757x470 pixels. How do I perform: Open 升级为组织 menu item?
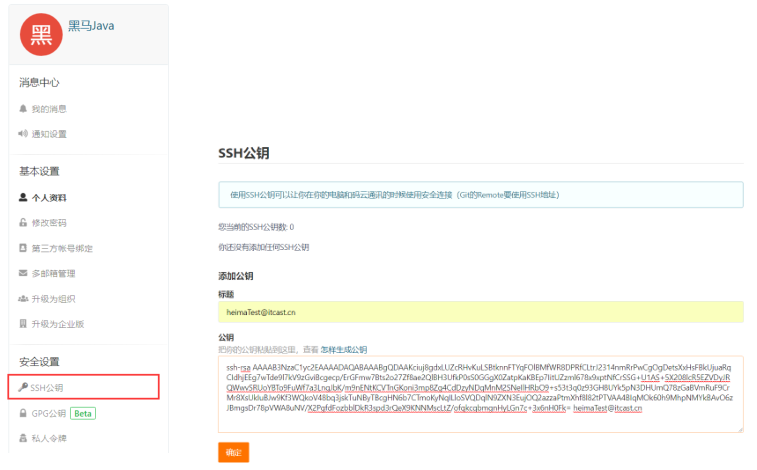coord(53,299)
